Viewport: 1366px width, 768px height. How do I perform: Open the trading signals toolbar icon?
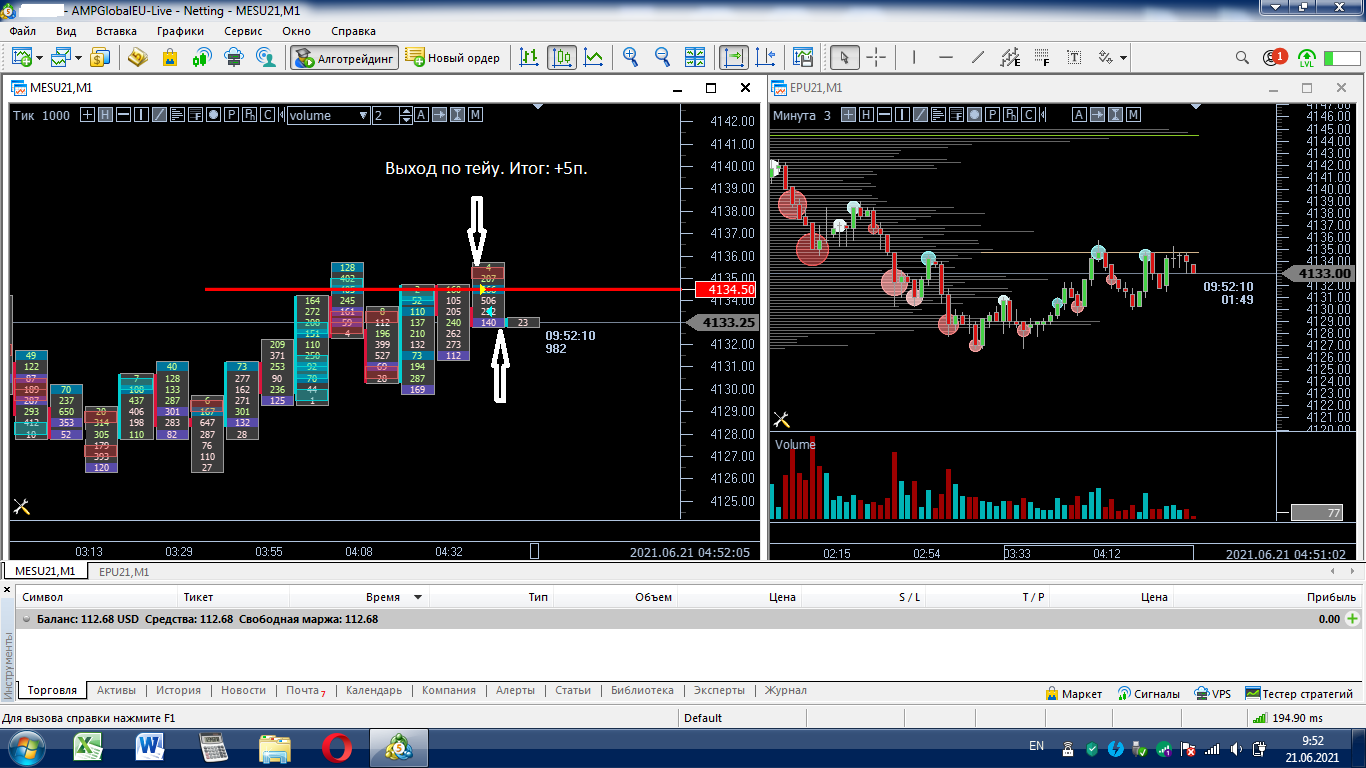point(202,57)
